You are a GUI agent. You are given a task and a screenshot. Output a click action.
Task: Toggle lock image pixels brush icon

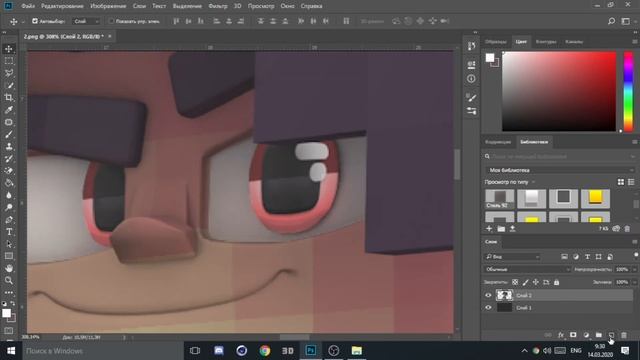click(x=526, y=282)
